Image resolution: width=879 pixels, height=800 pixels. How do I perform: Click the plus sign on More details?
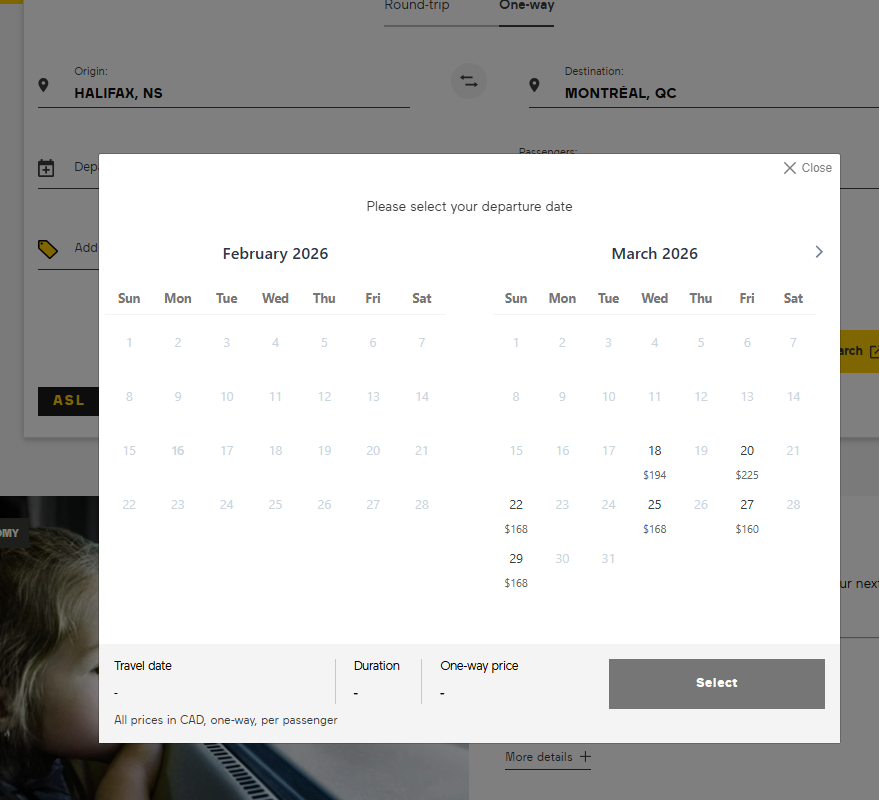(585, 756)
